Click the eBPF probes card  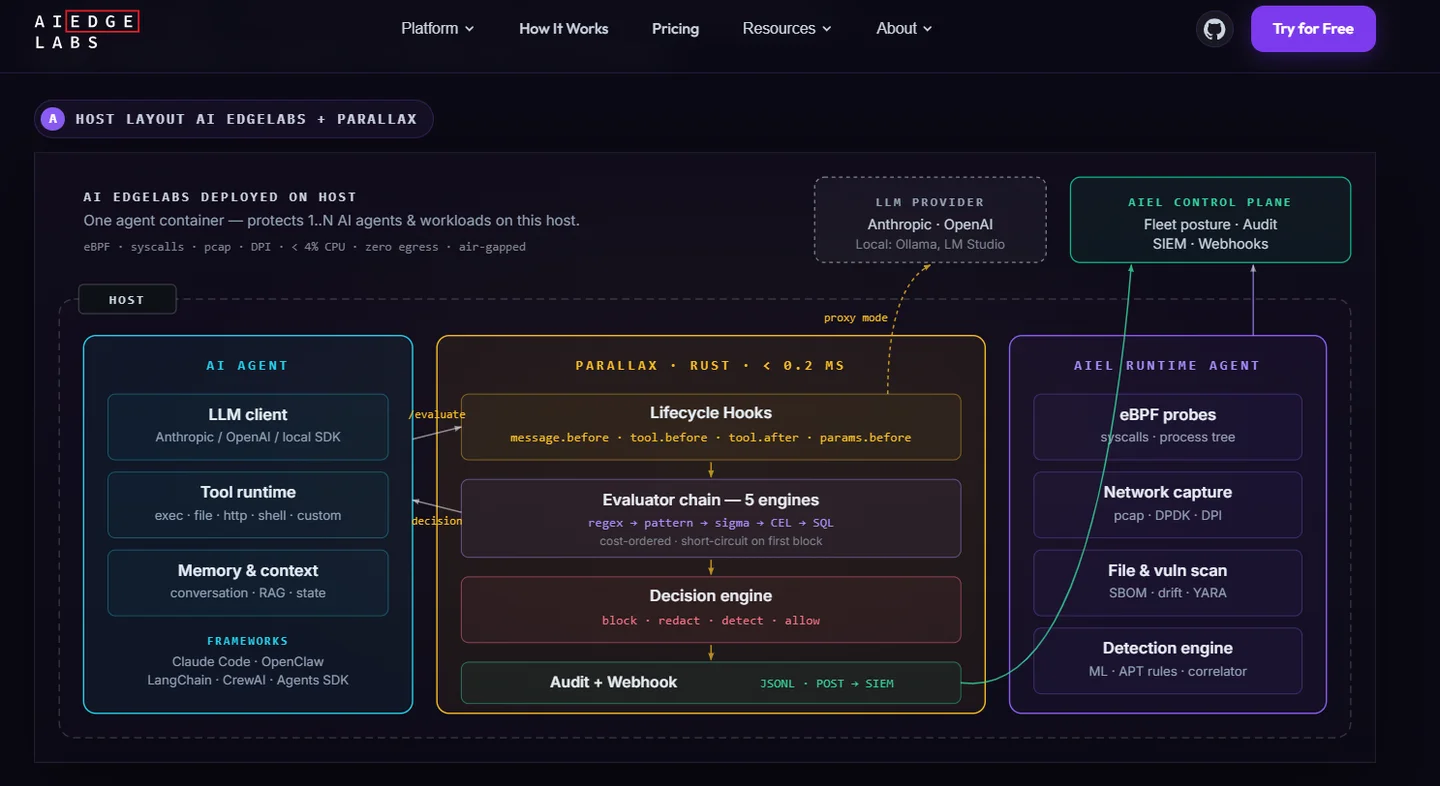(x=1168, y=427)
